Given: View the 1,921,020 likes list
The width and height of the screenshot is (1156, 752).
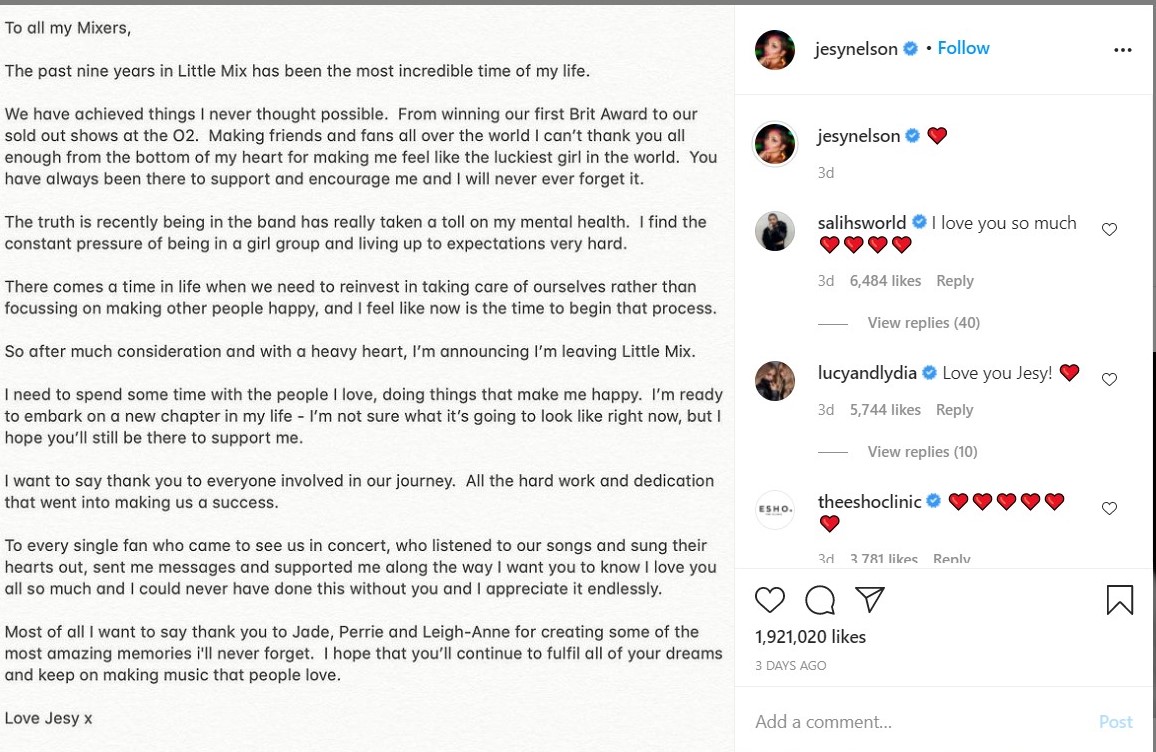Looking at the screenshot, I should pos(810,637).
